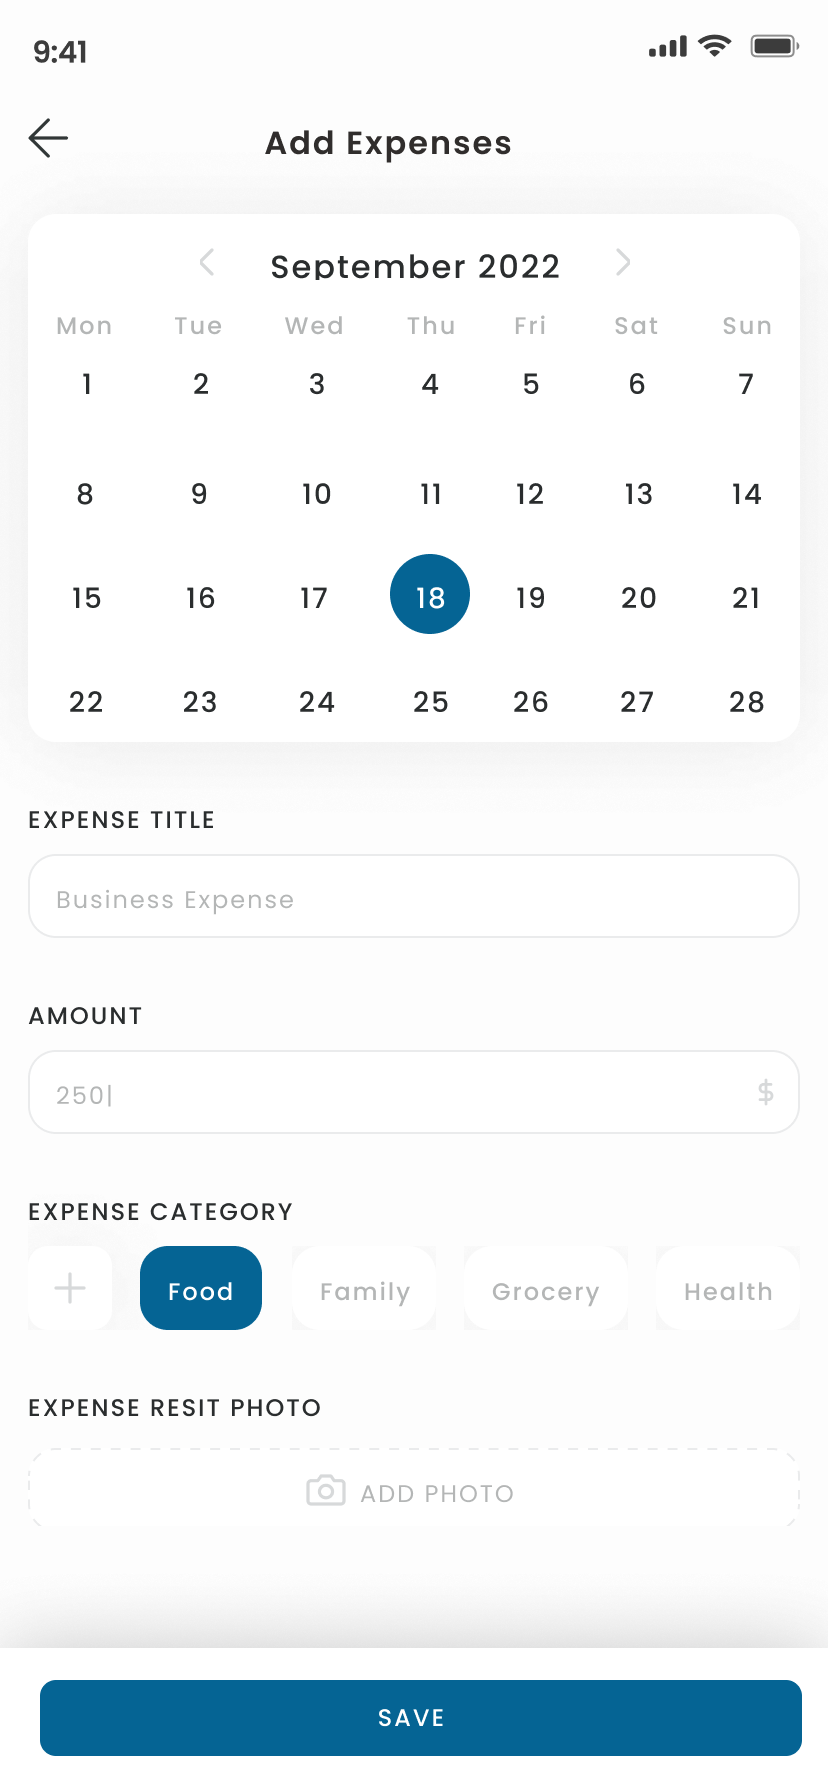828x1792 pixels.
Task: Go to previous month chevron
Action: (207, 262)
